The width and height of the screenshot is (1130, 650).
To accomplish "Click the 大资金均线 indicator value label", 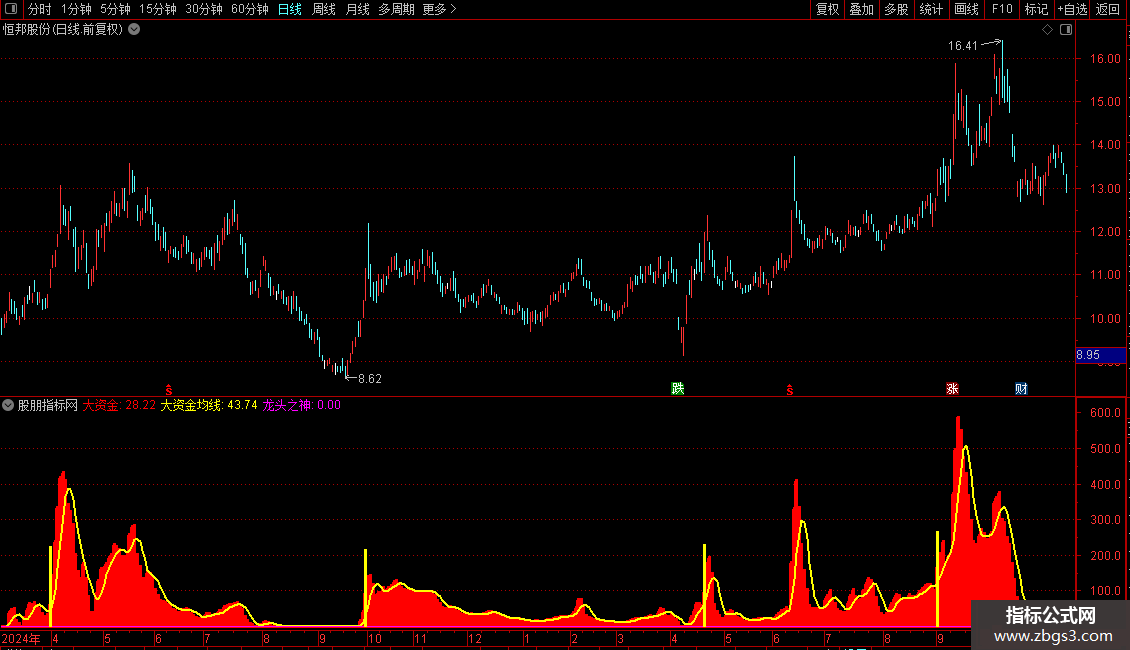I will pyautogui.click(x=209, y=405).
